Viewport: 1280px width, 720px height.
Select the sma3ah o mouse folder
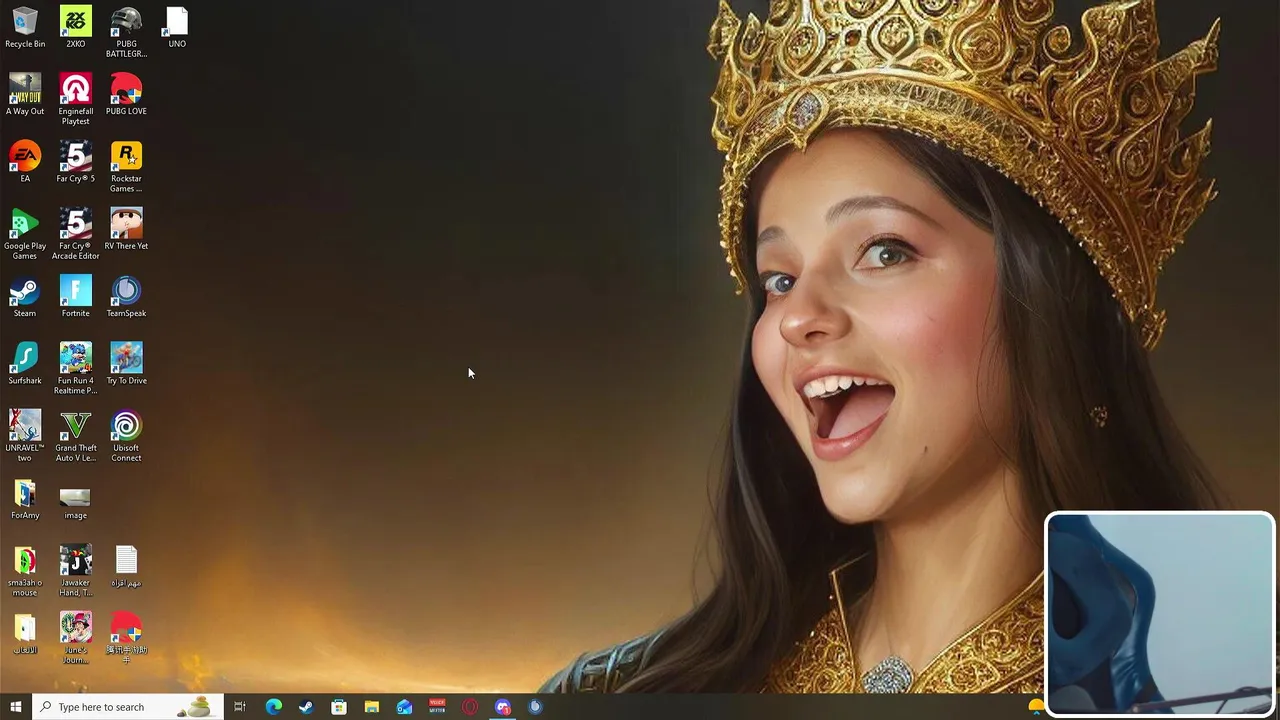pos(25,570)
